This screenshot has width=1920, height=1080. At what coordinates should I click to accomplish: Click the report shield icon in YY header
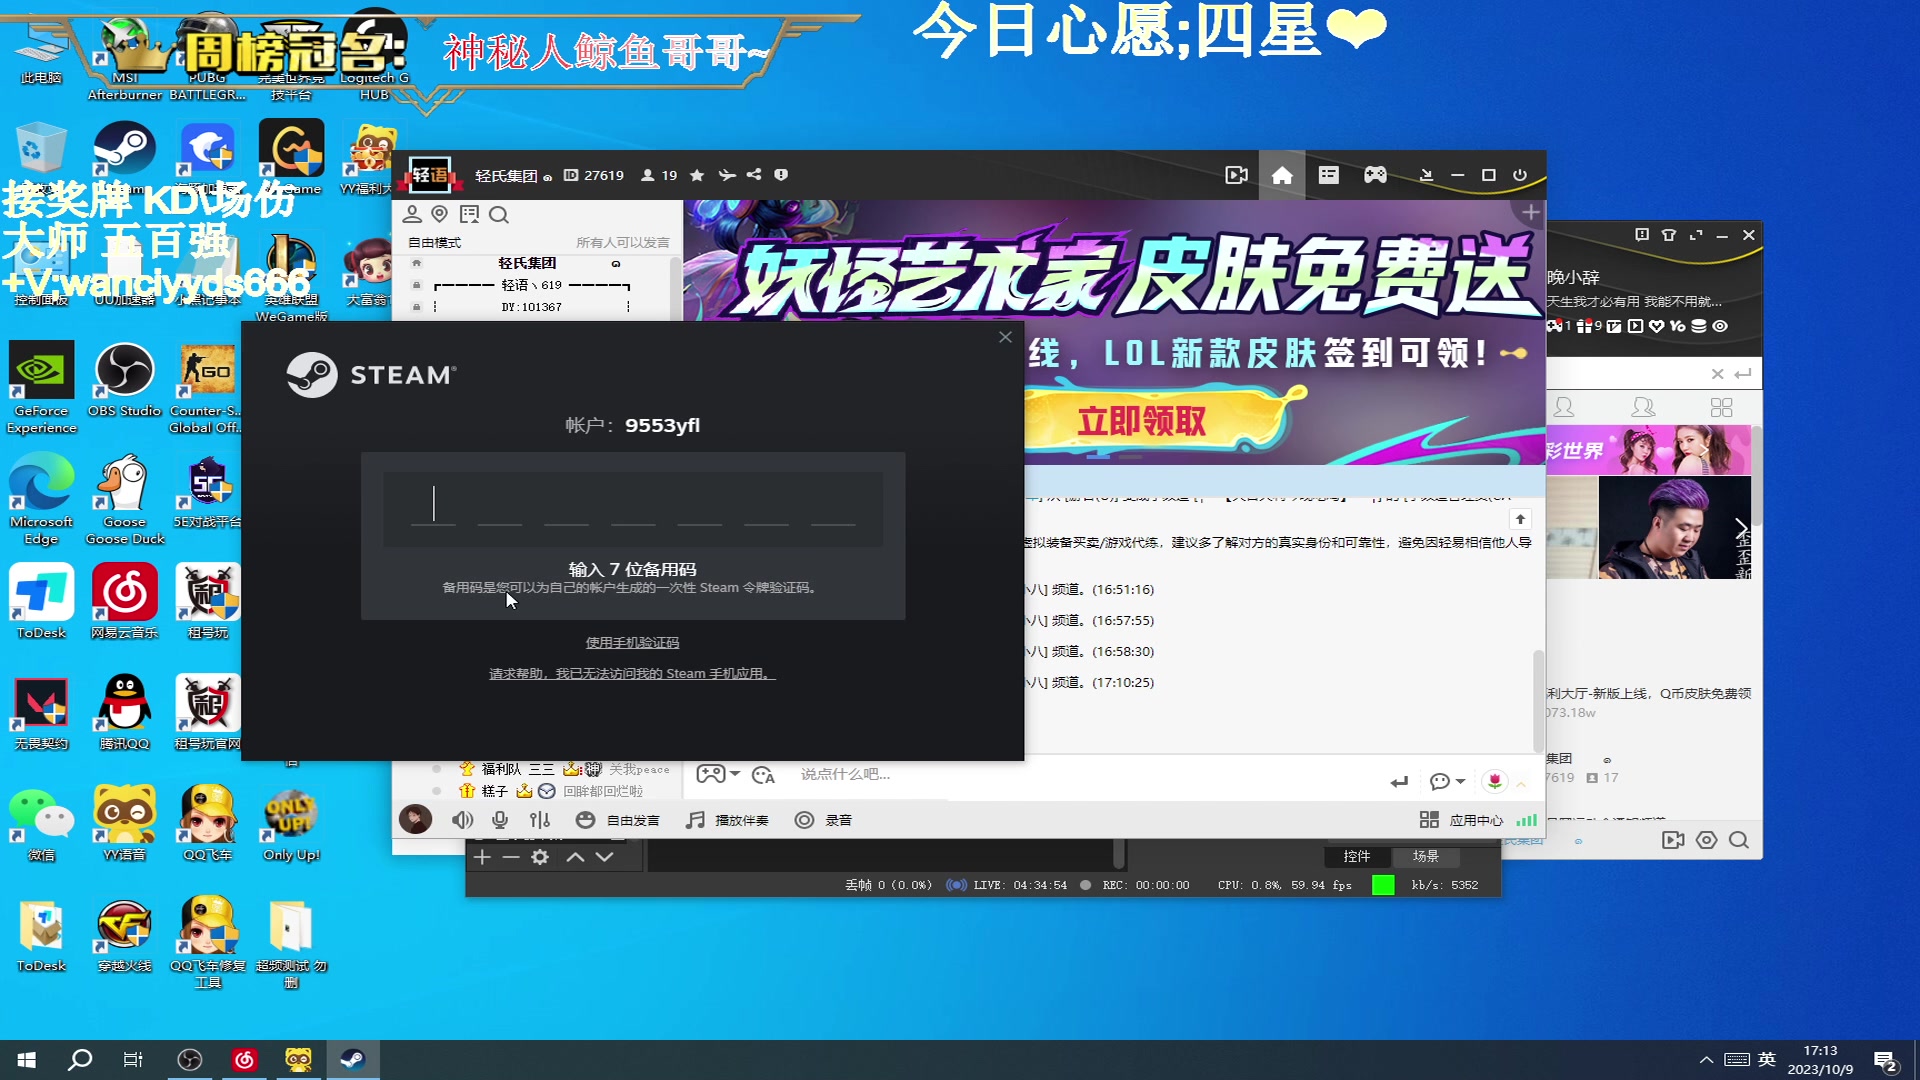pos(781,175)
